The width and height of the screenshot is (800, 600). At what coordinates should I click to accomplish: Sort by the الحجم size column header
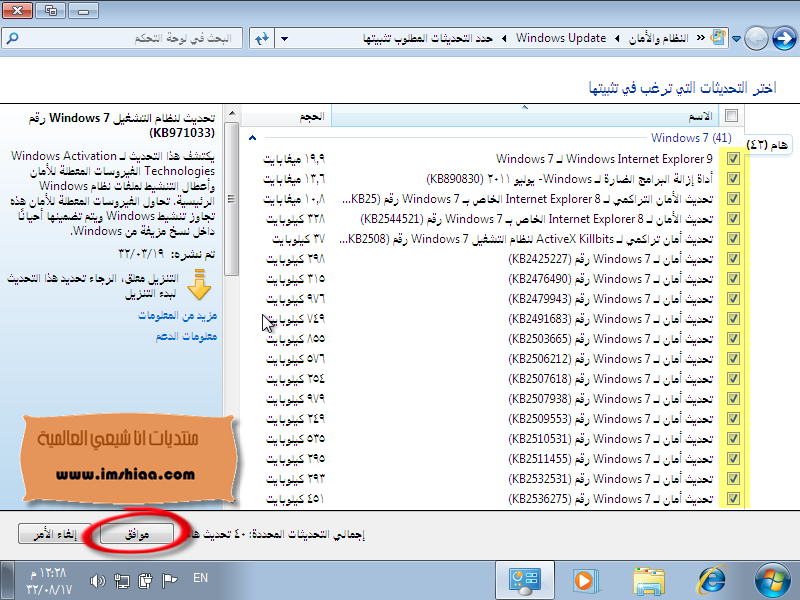tap(287, 116)
